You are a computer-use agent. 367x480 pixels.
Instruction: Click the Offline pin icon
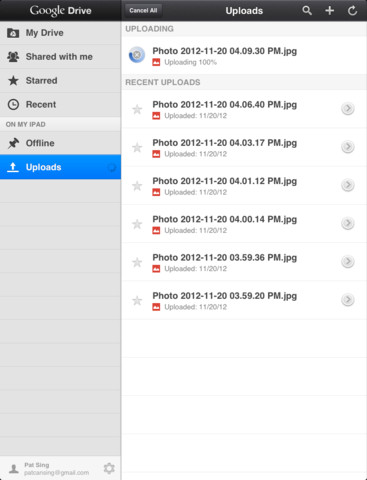click(x=13, y=143)
